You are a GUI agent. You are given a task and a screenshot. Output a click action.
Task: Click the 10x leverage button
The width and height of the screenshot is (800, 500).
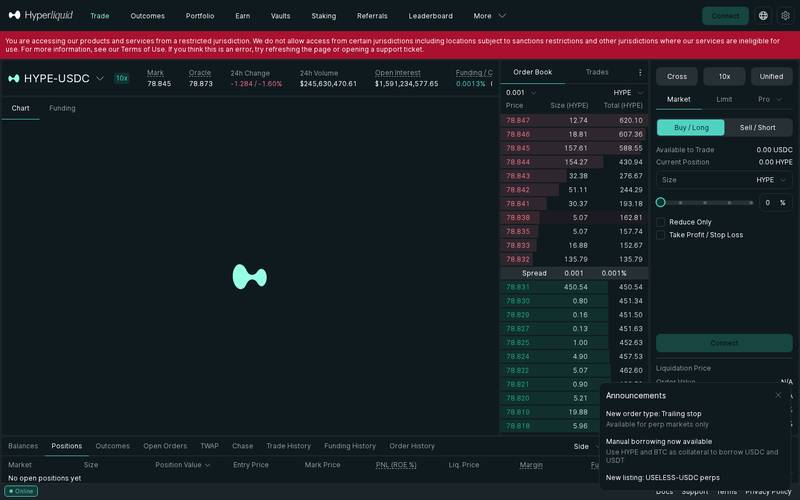click(724, 77)
